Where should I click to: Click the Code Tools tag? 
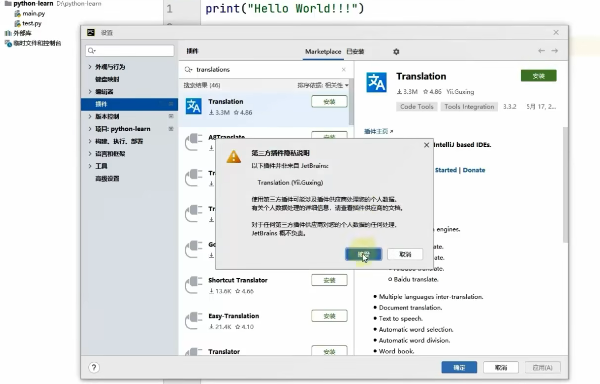coord(416,107)
